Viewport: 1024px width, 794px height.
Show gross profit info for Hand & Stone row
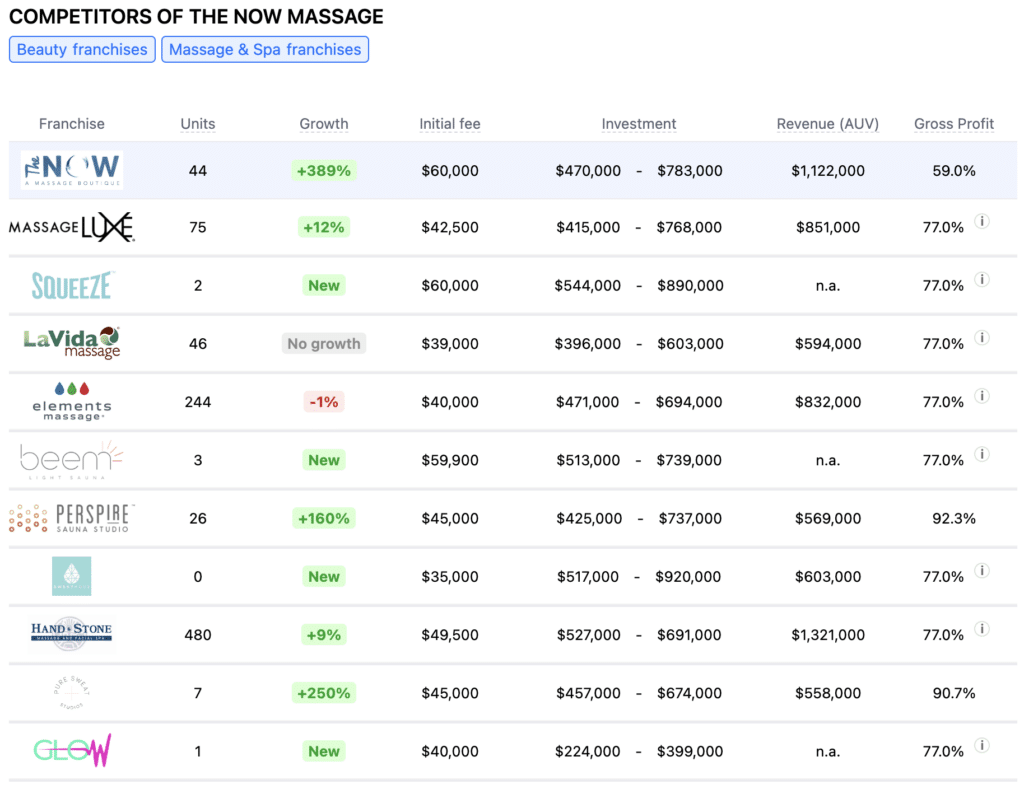coord(982,629)
